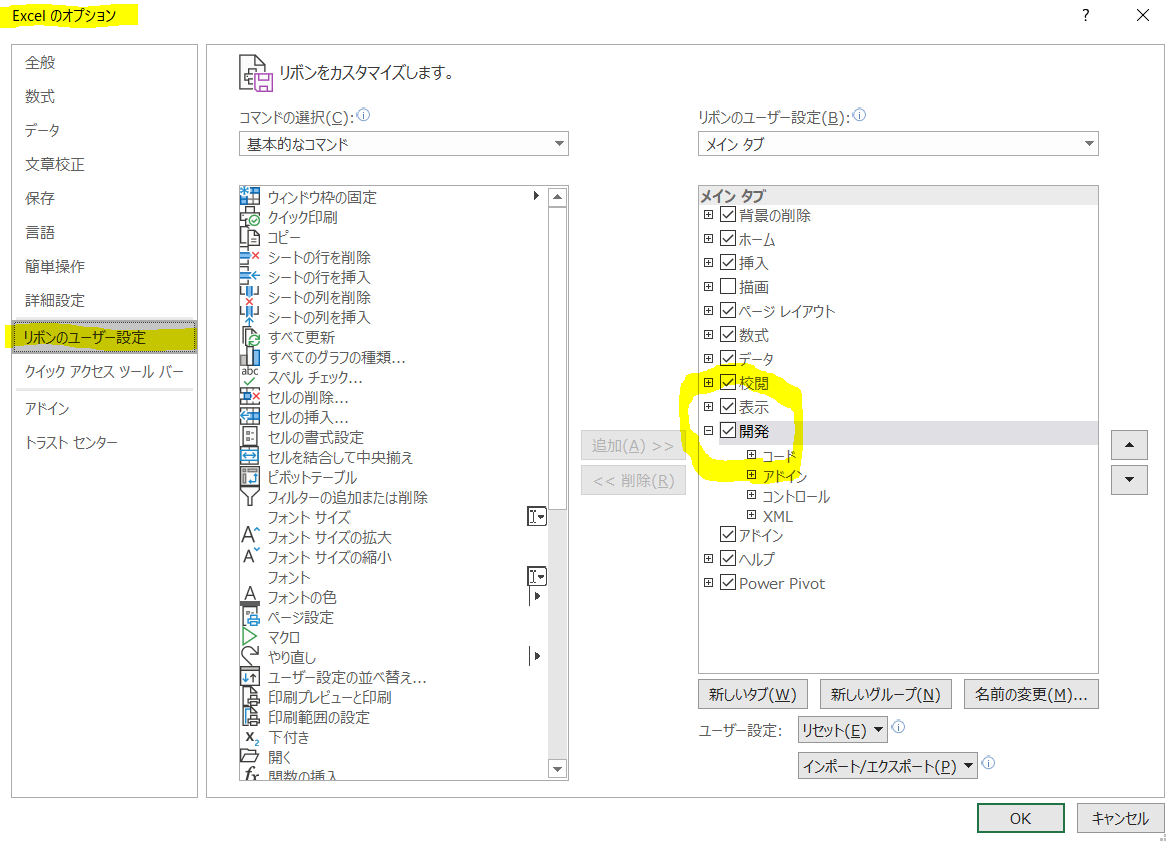Viewport: 1166px width, 843px height.
Task: Click the セルを結合して中央揃え icon
Action: click(x=250, y=456)
